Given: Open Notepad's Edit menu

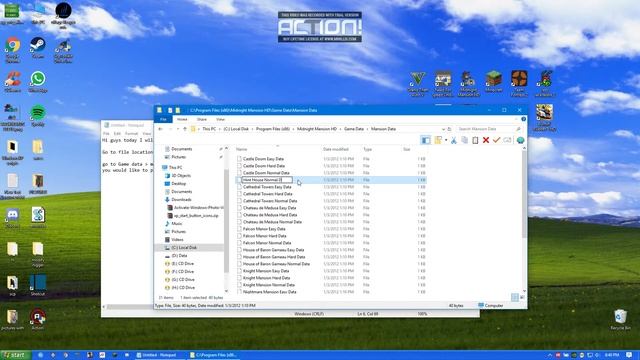Looking at the screenshot, I should (117, 133).
